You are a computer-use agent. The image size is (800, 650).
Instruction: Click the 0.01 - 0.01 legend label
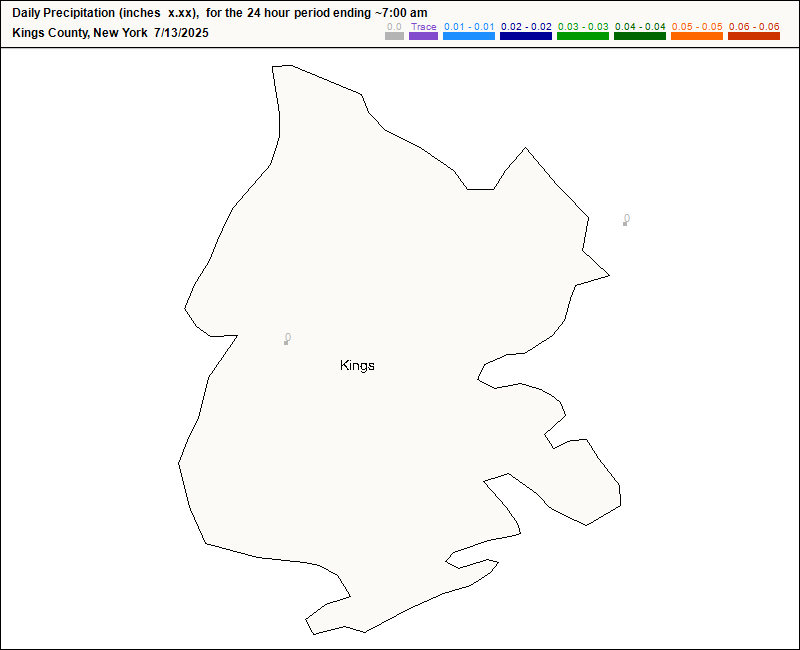[469, 27]
